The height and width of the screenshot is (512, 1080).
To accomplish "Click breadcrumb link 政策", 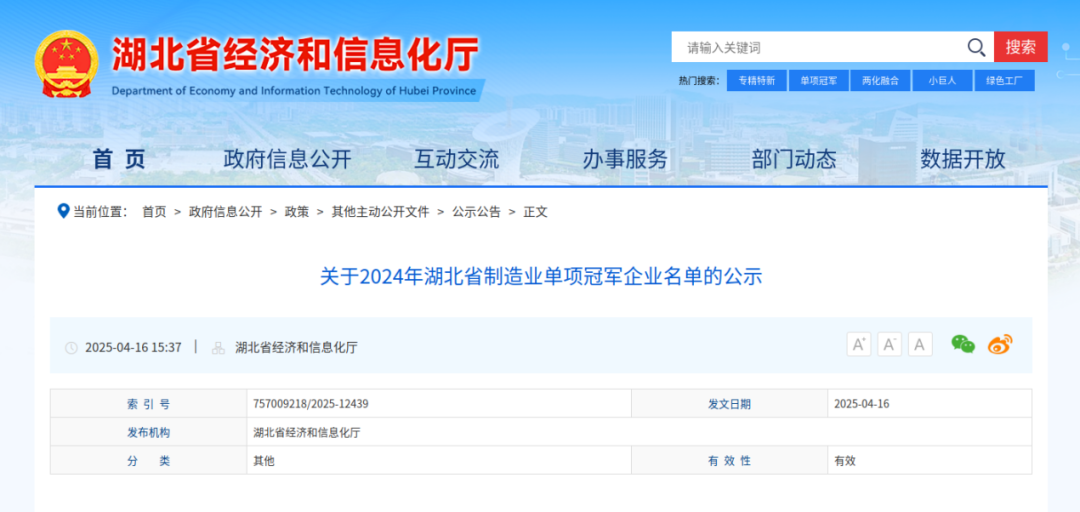I will point(297,212).
